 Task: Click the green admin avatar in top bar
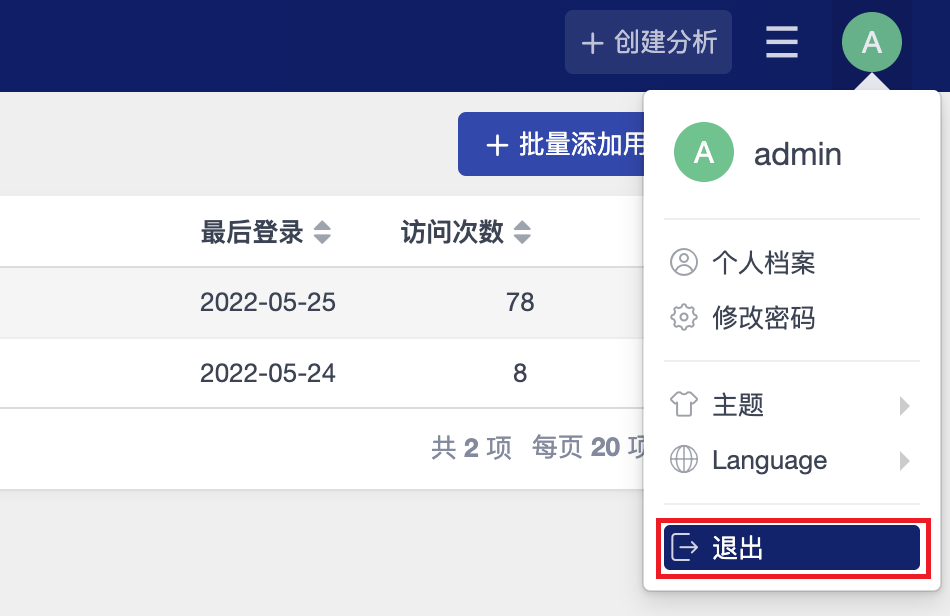(871, 42)
